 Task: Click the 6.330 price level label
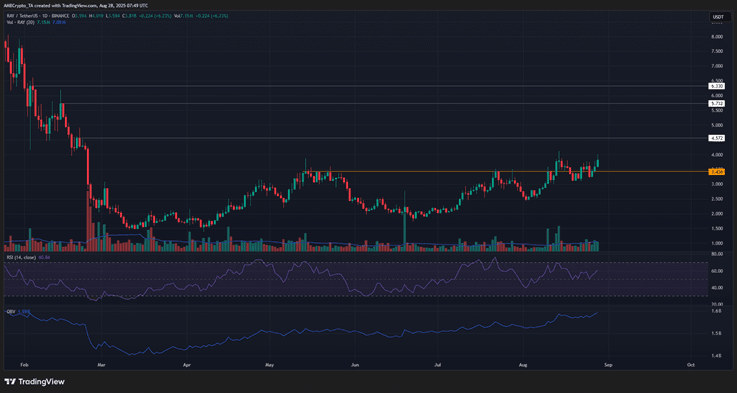(x=716, y=86)
